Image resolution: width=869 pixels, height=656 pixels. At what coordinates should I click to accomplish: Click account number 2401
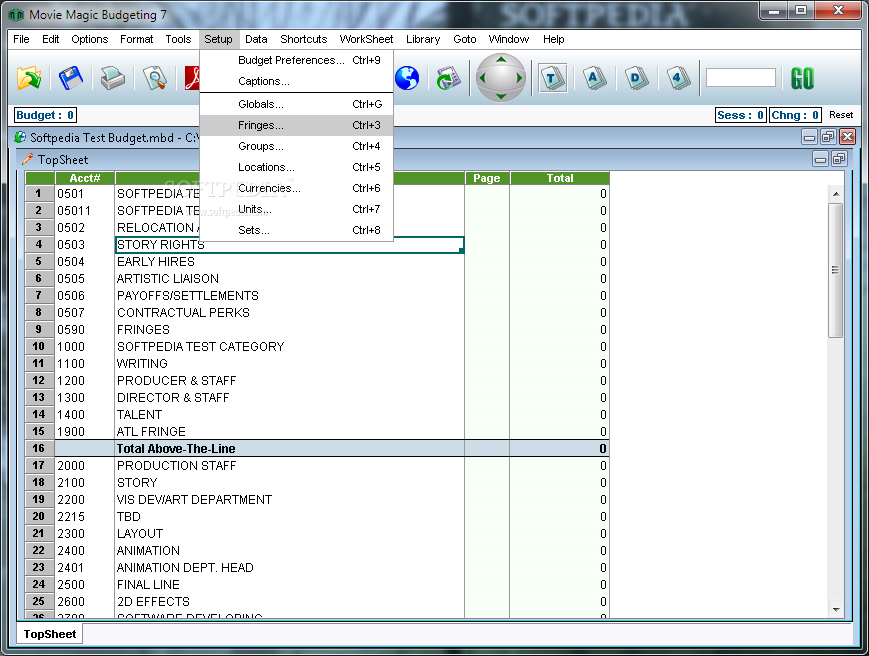71,568
